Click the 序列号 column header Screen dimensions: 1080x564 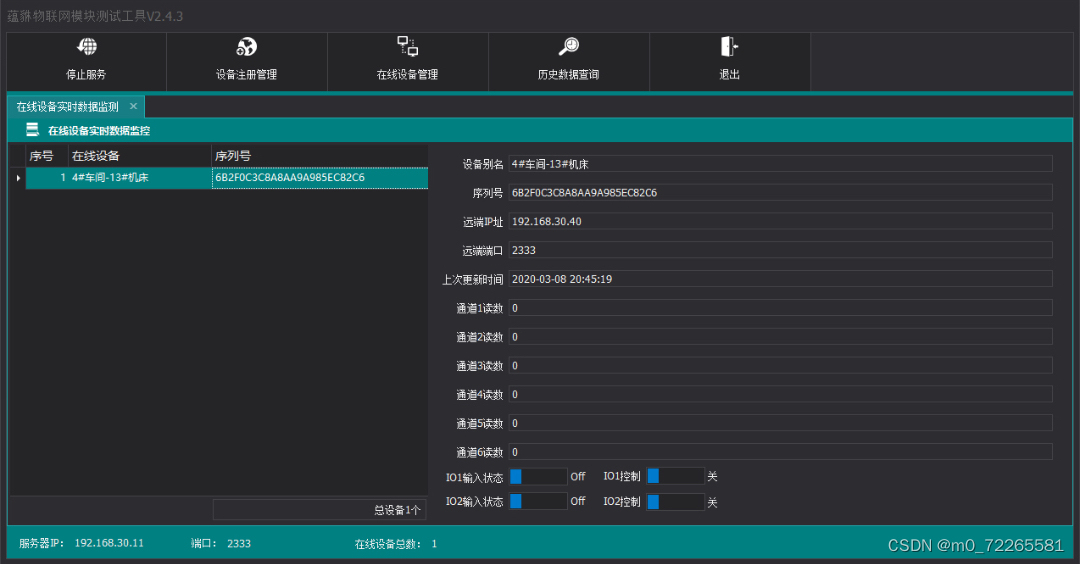tap(320, 156)
